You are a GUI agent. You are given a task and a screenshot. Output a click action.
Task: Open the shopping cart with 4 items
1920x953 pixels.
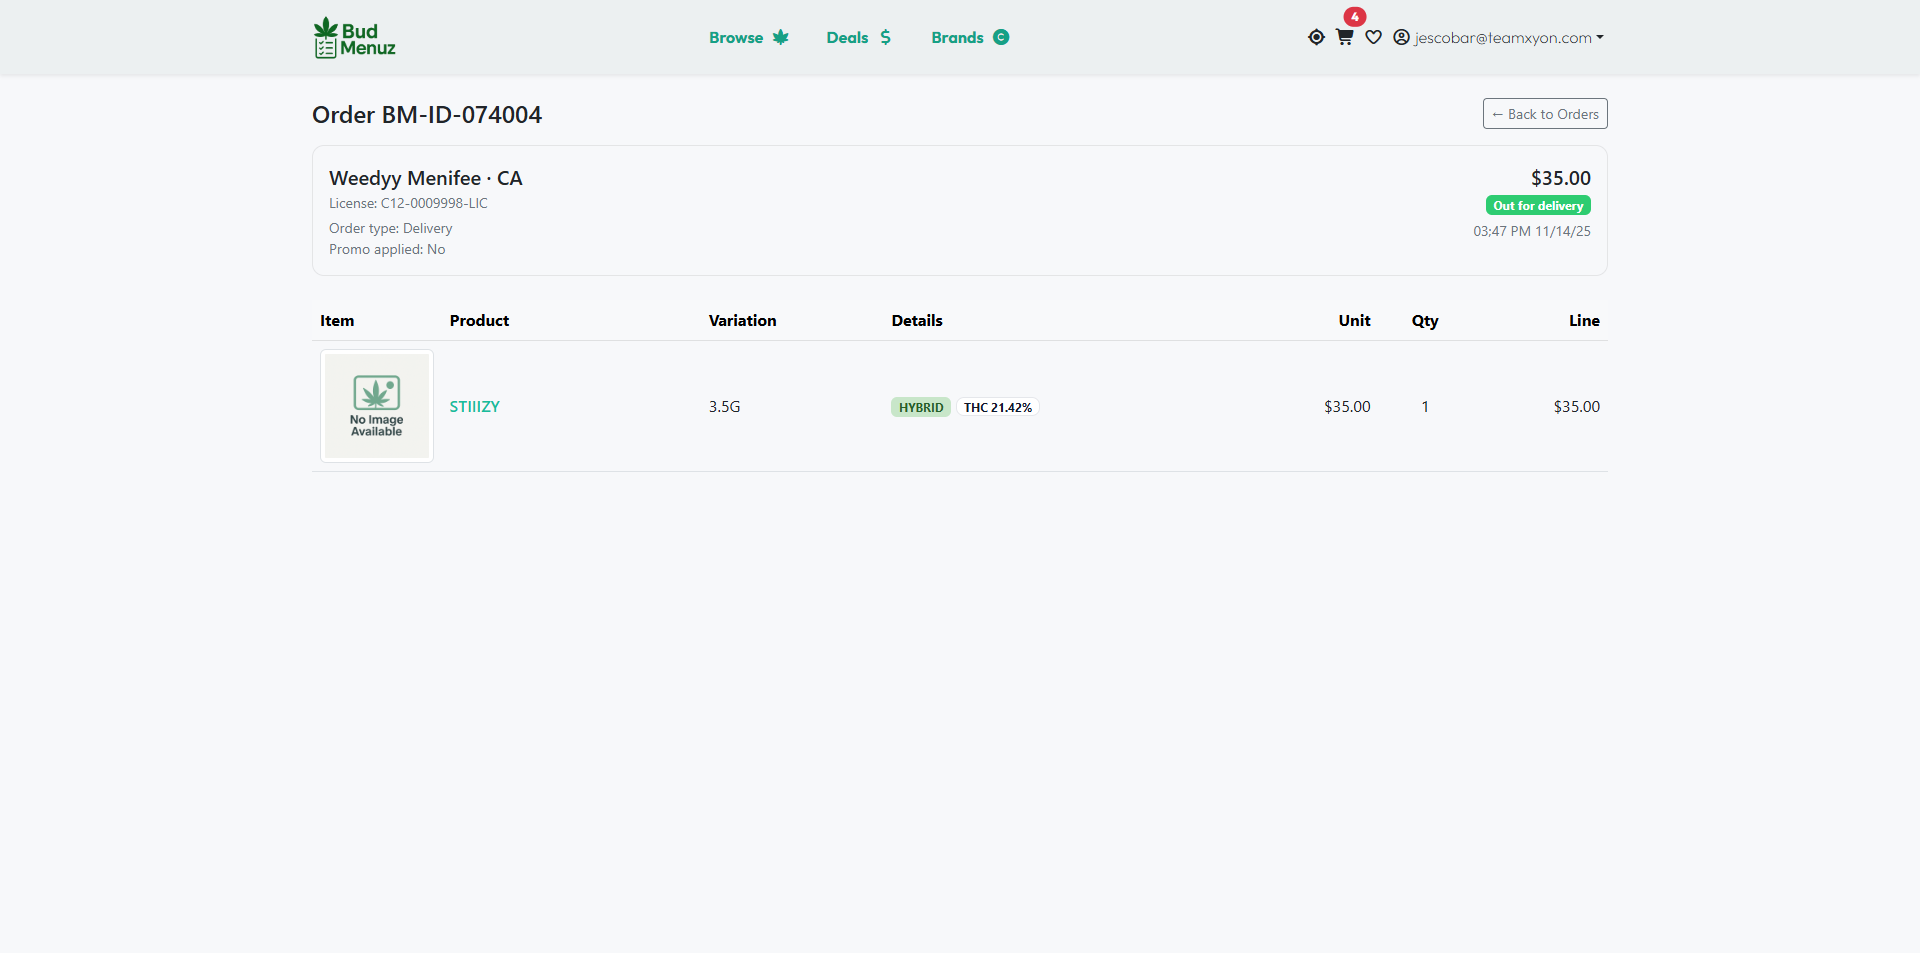pos(1344,38)
